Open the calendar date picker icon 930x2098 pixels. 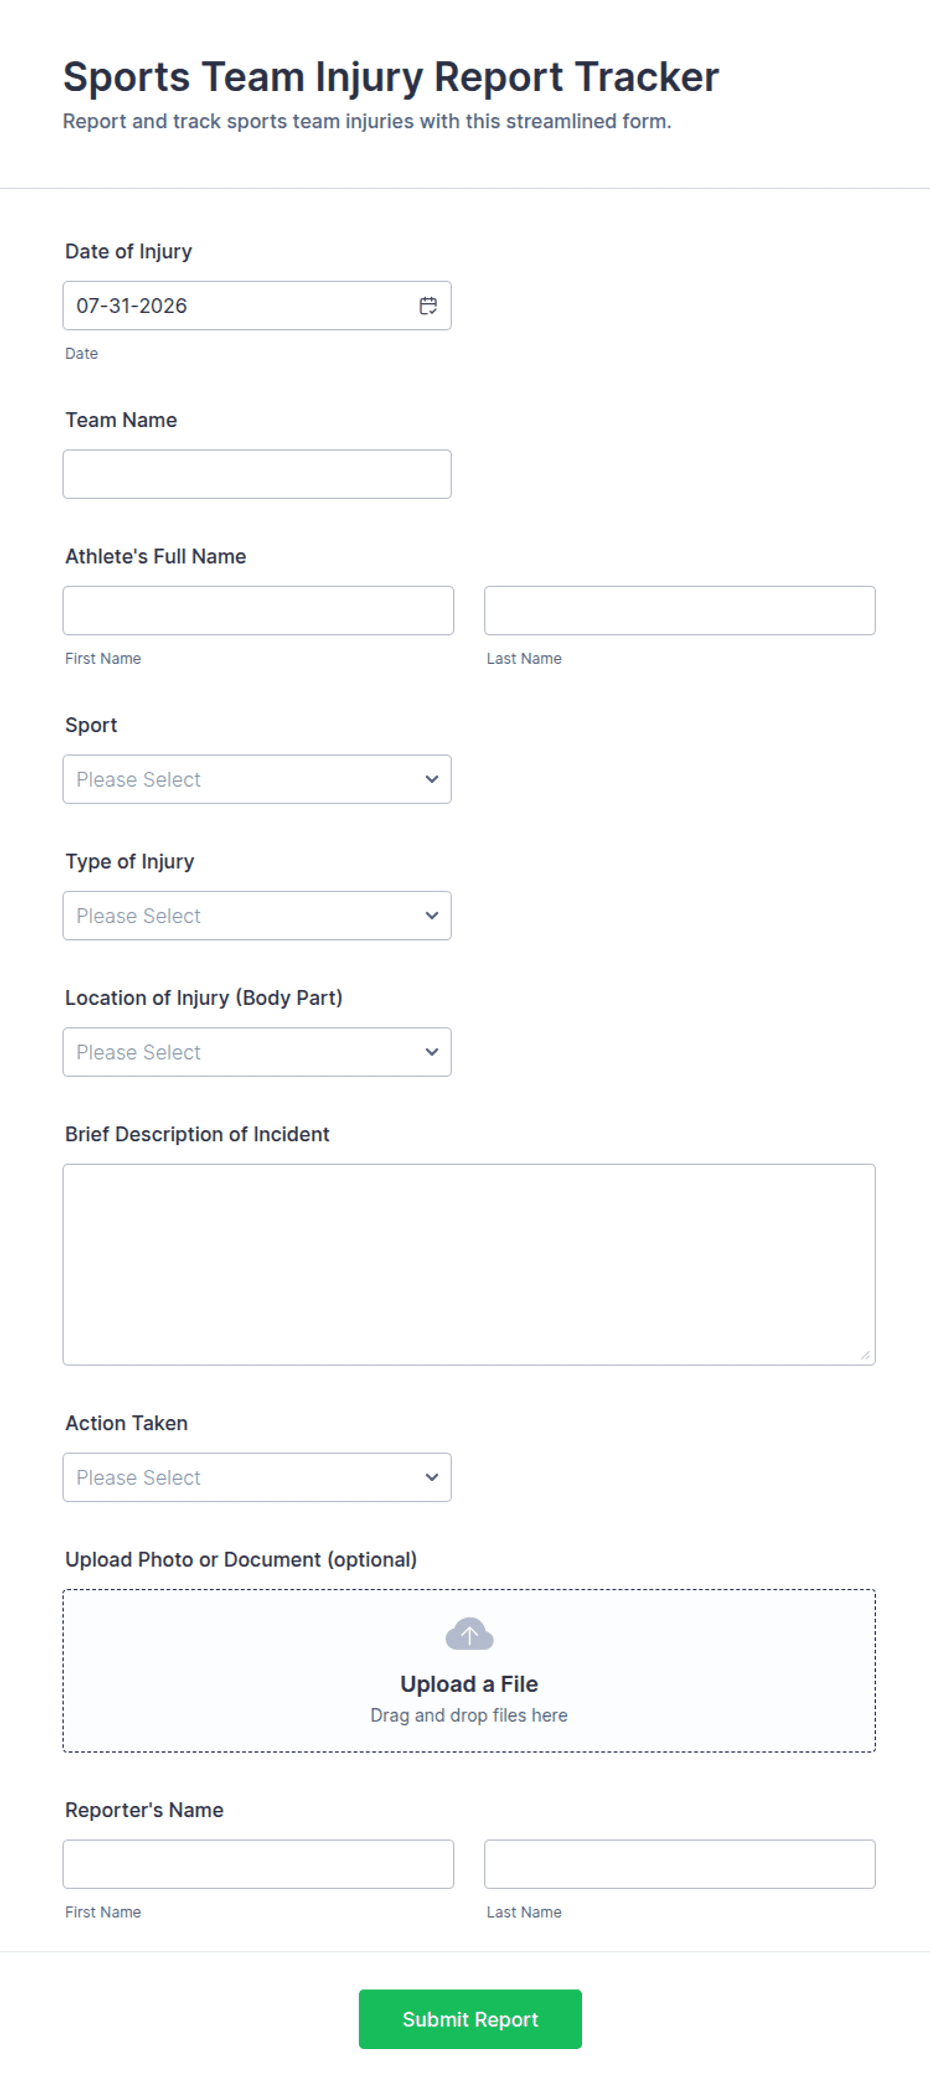(x=428, y=306)
